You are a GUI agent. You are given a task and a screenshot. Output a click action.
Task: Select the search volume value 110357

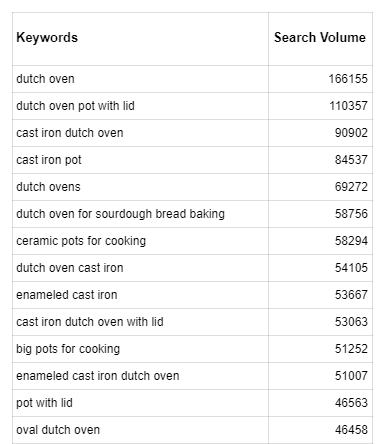[348, 106]
